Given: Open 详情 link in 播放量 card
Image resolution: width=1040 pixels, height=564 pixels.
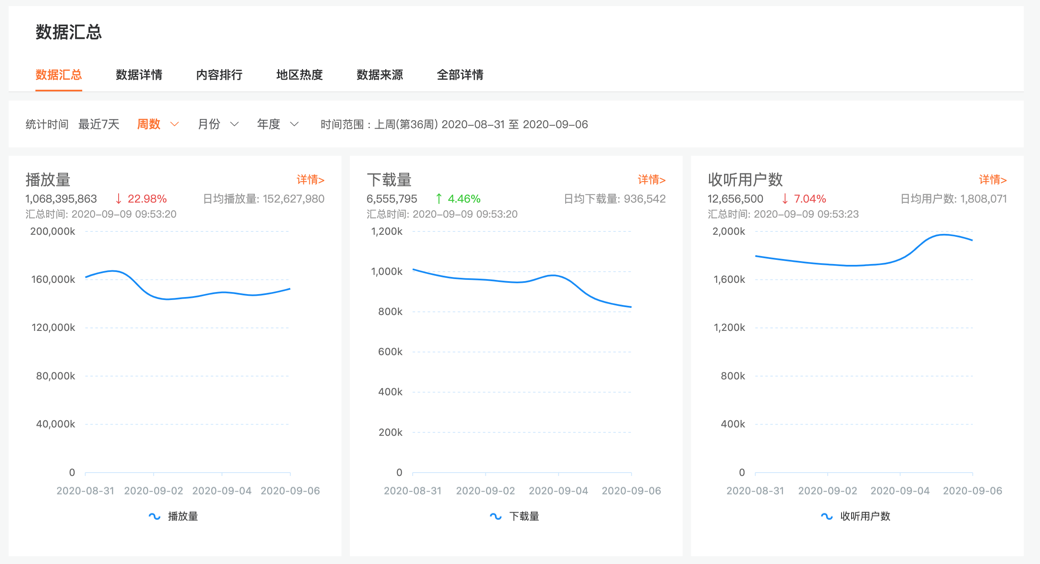Looking at the screenshot, I should point(310,180).
